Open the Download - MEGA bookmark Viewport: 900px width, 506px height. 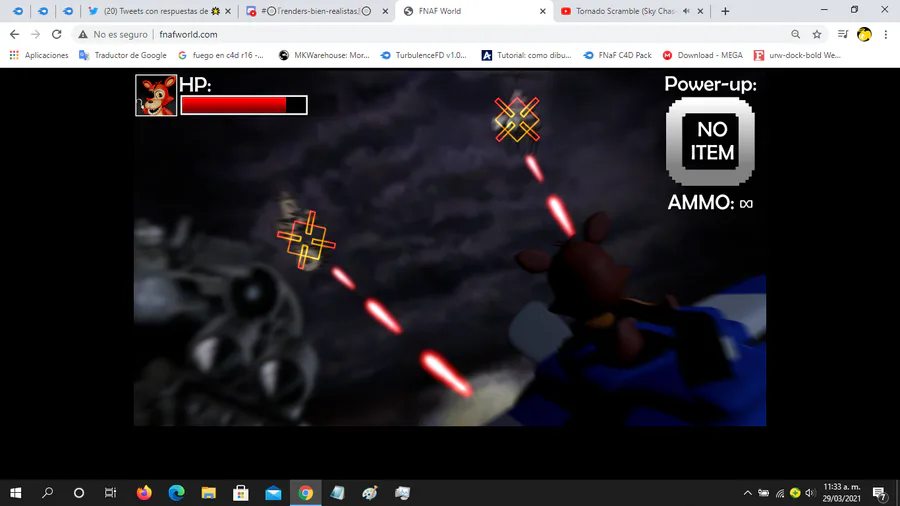pos(703,55)
